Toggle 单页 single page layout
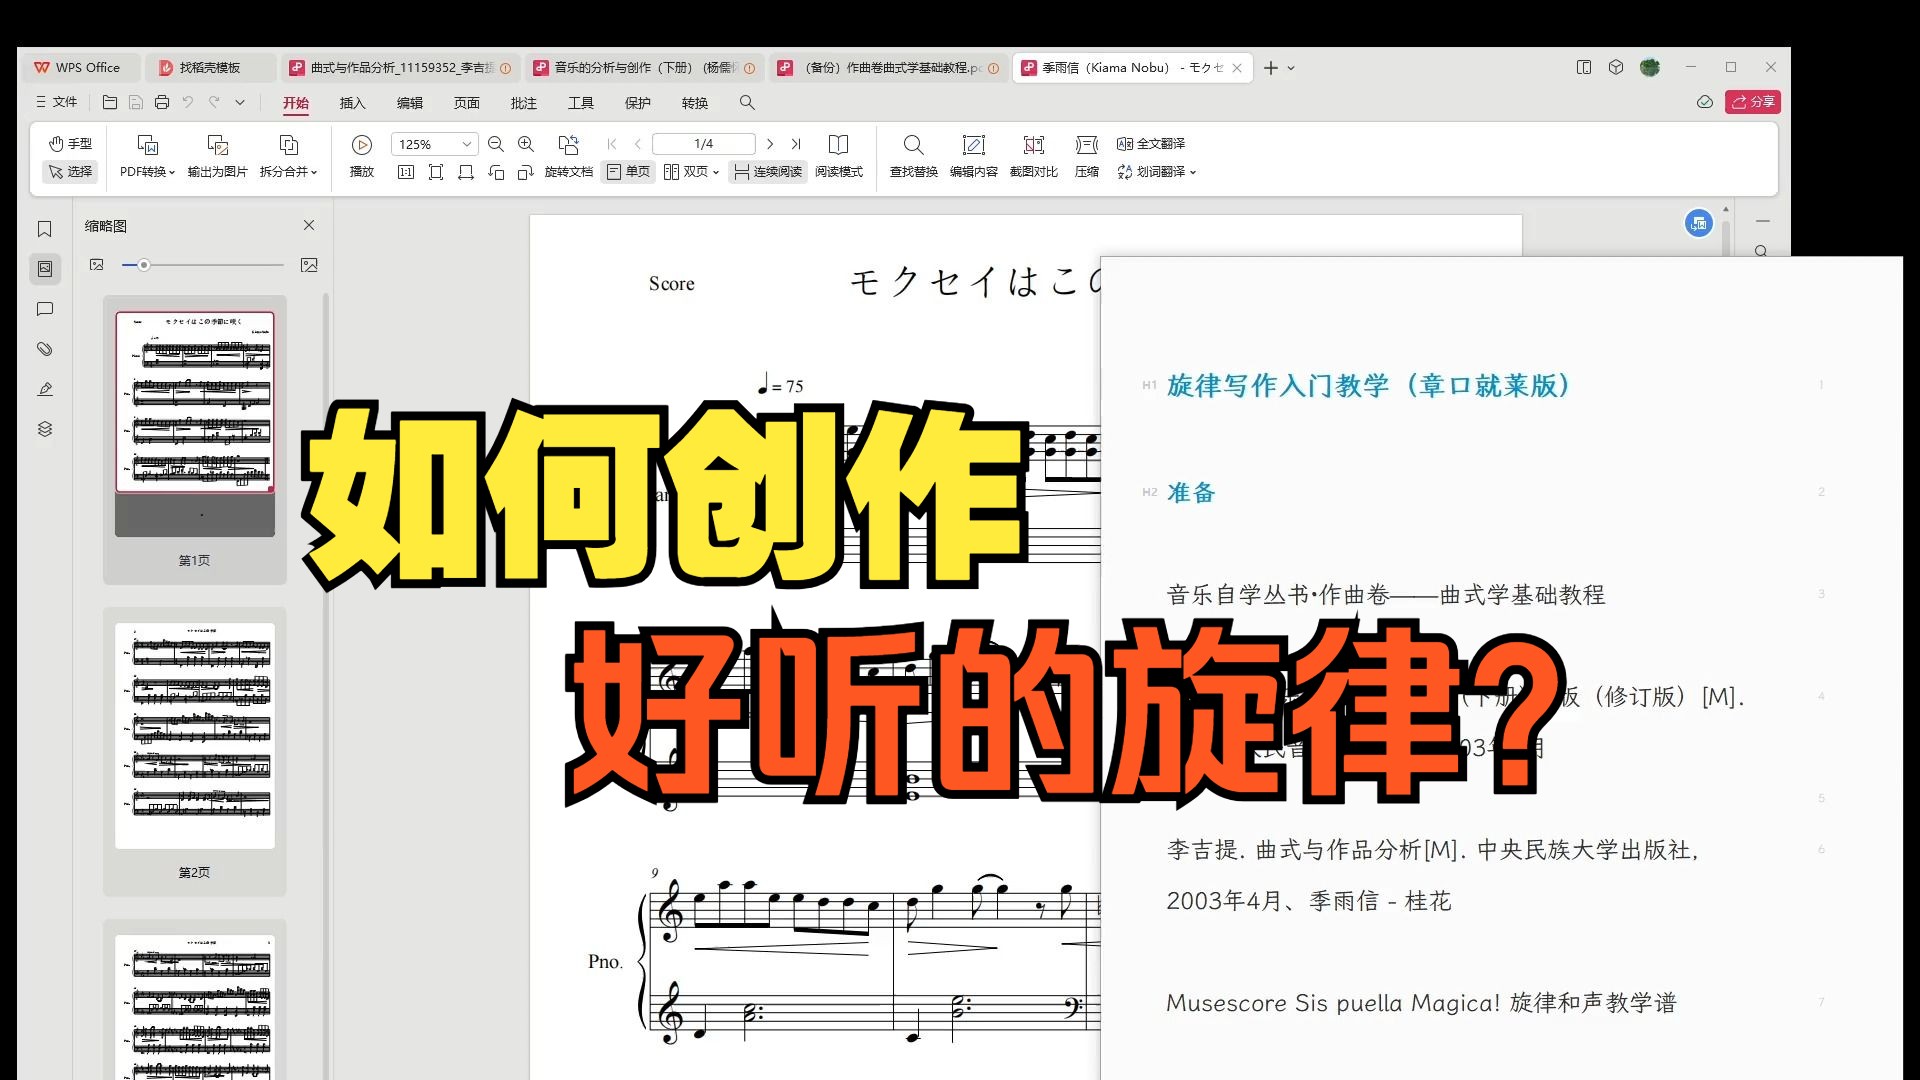The width and height of the screenshot is (1920, 1080). [628, 172]
